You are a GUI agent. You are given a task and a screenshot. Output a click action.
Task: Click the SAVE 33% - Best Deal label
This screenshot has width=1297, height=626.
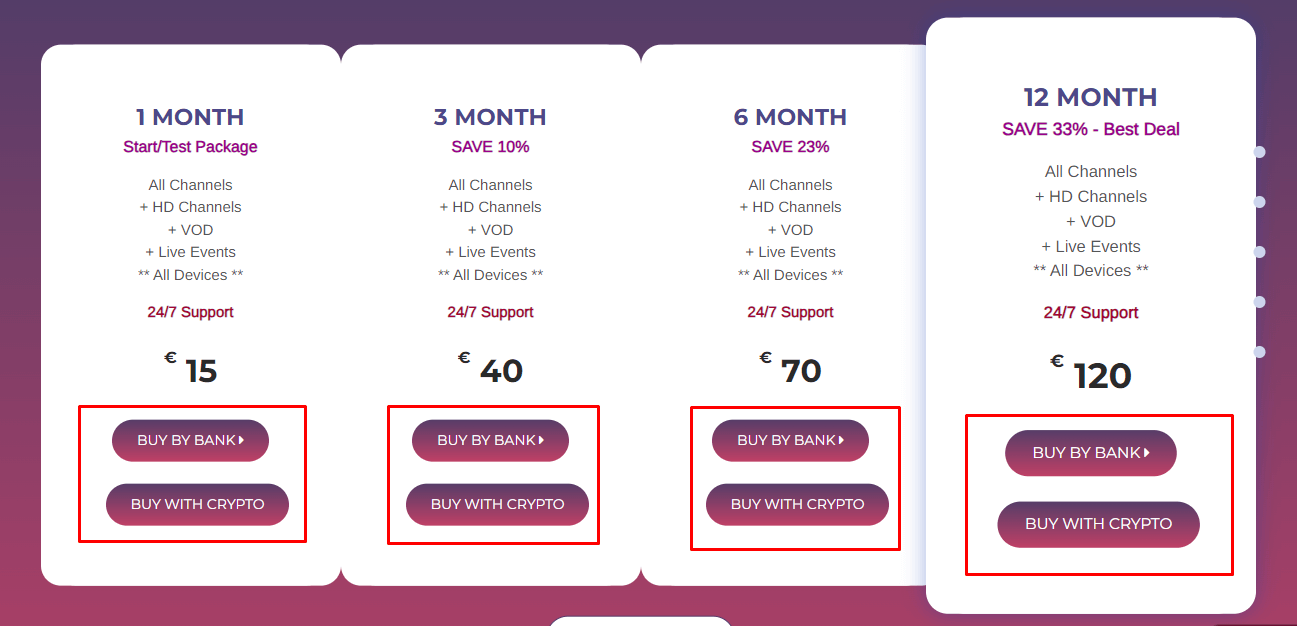pyautogui.click(x=1090, y=128)
